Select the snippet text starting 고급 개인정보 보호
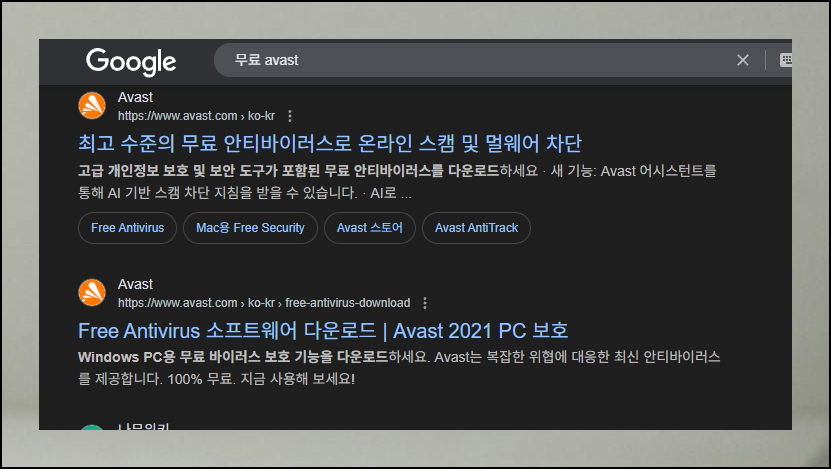Viewport: 831px width, 469px height. [x=397, y=182]
